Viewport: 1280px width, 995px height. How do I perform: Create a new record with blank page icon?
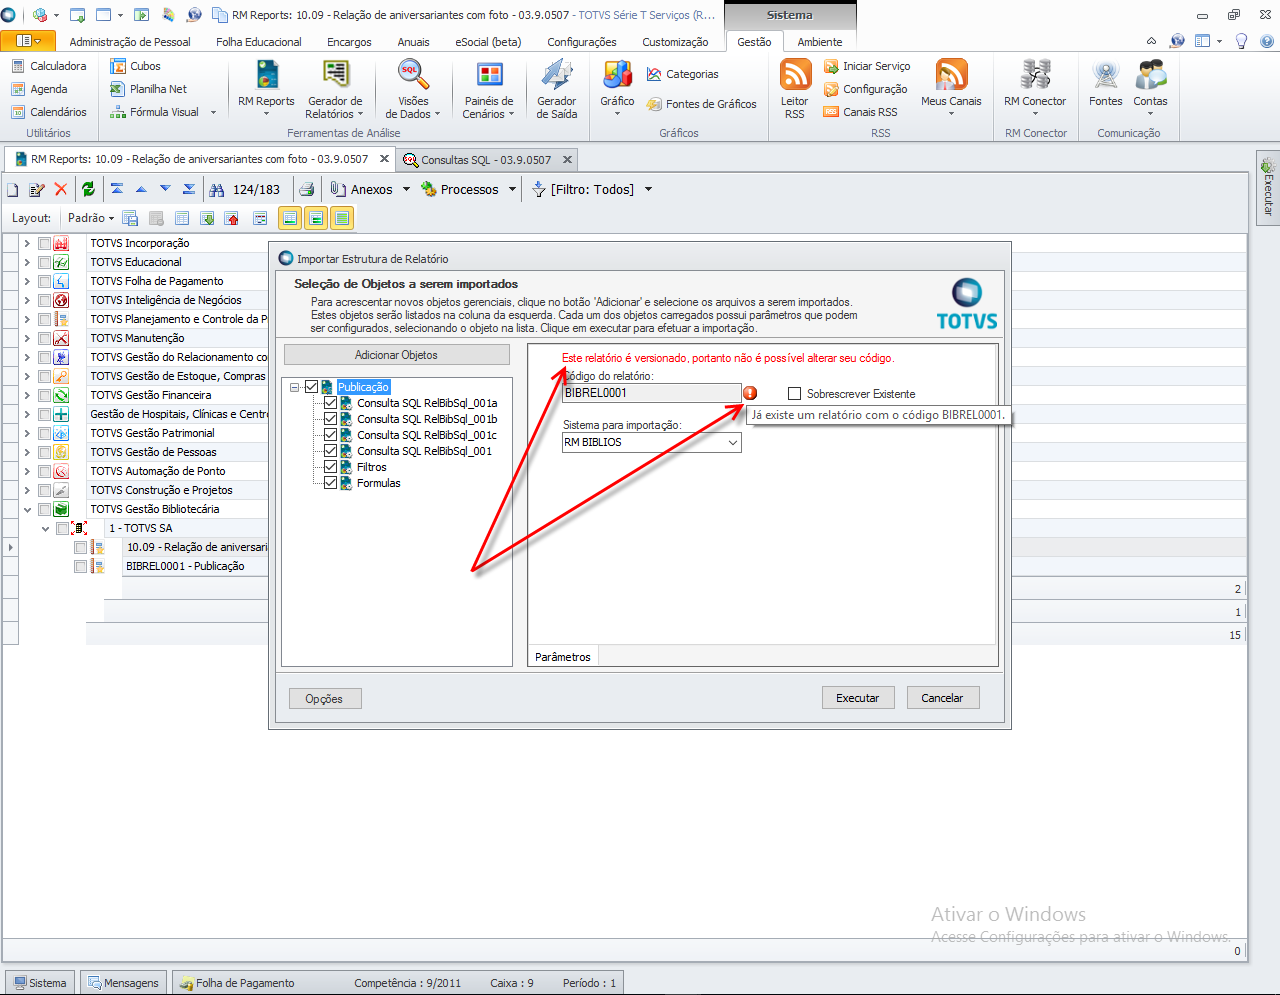(x=13, y=189)
